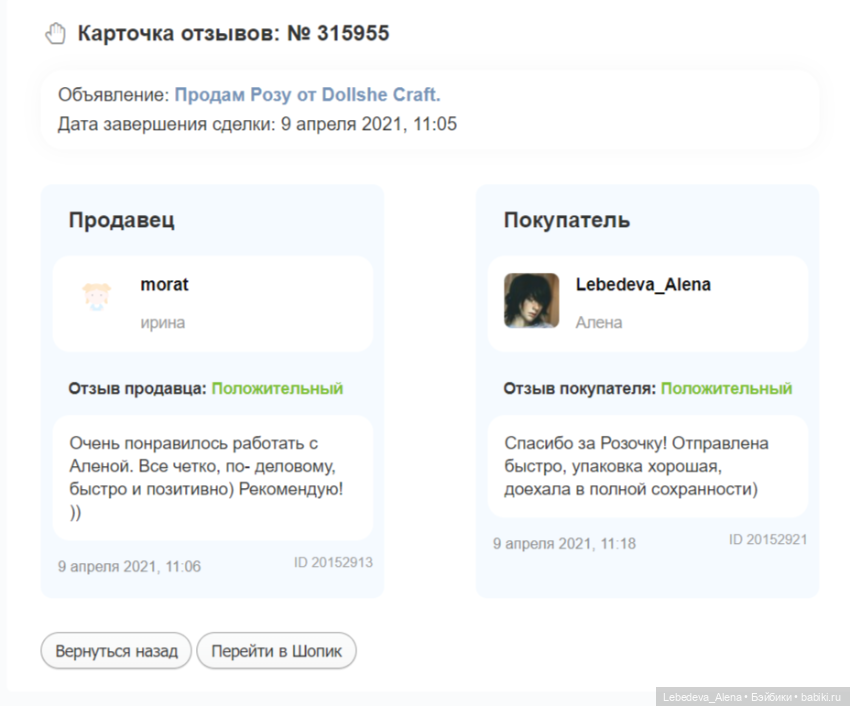Click the buyer's Положительный review status
Viewport: 850px width, 706px height.
[726, 388]
